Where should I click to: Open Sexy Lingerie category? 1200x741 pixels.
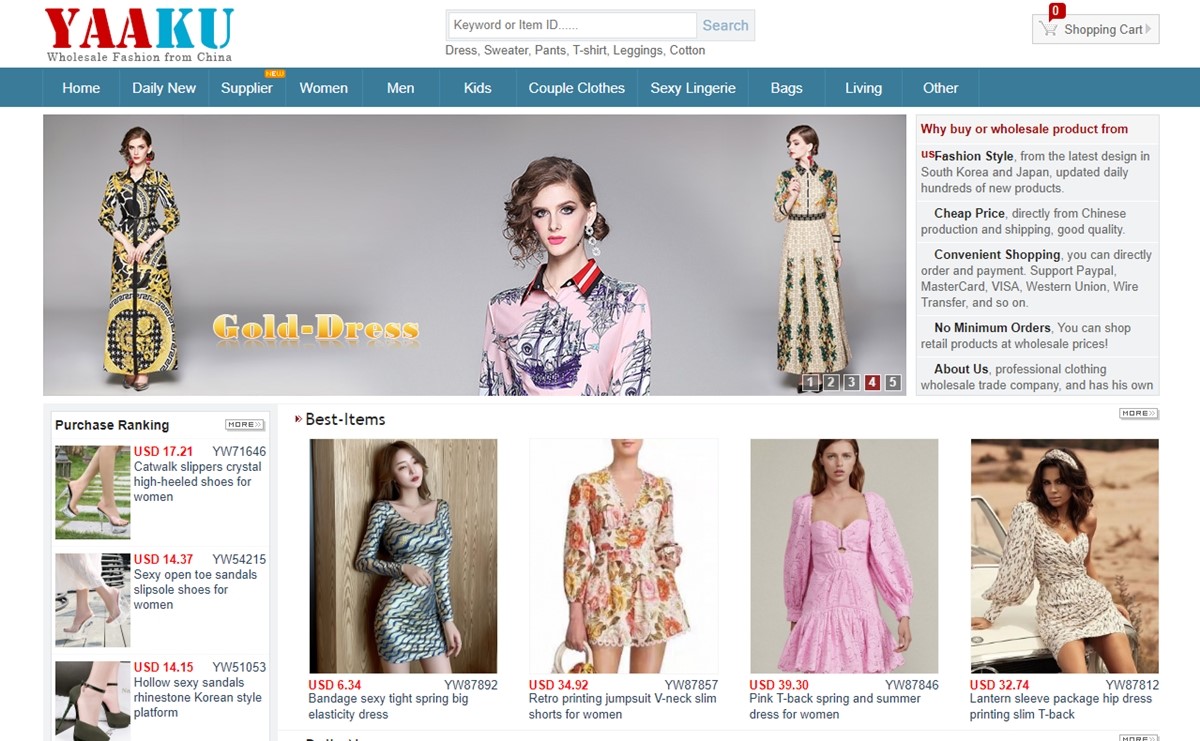click(x=692, y=88)
